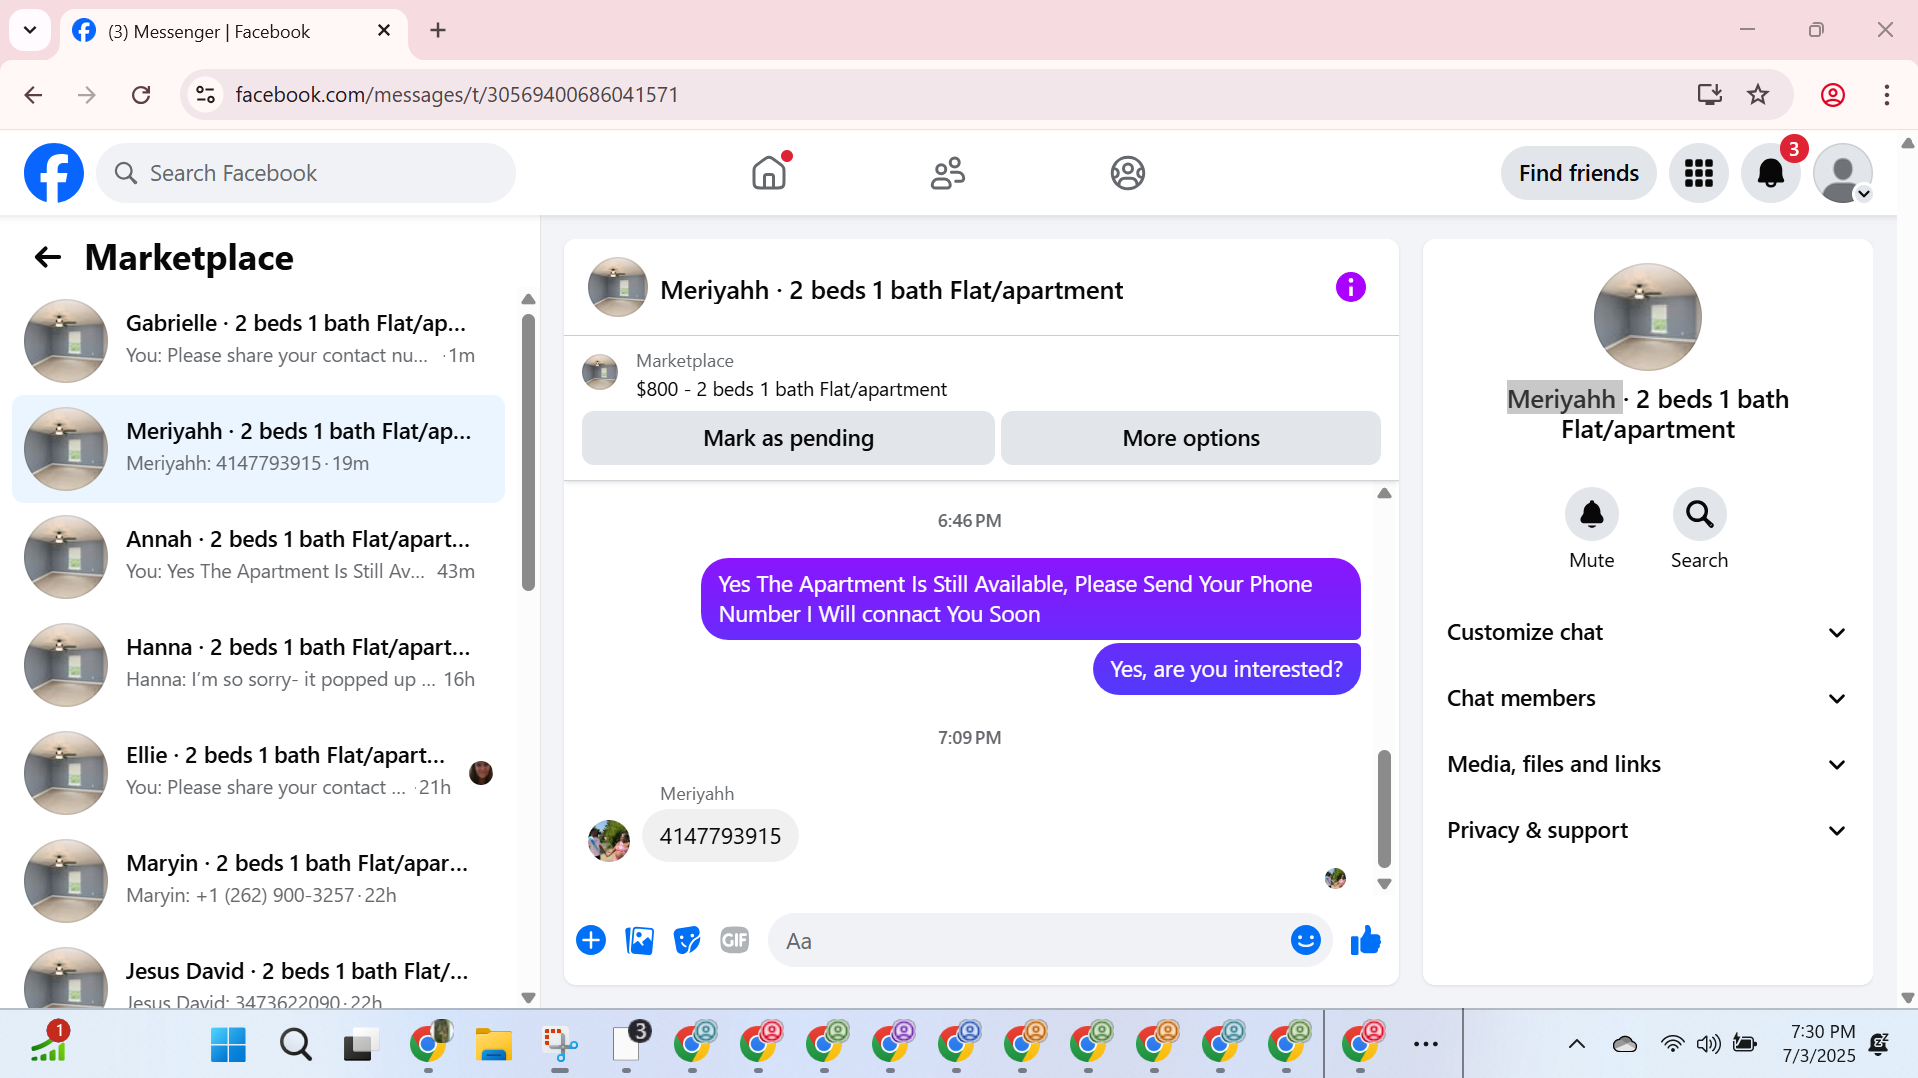Viewport: 1918px width, 1078px height.
Task: Click the message Aa input field
Action: pos(1030,940)
